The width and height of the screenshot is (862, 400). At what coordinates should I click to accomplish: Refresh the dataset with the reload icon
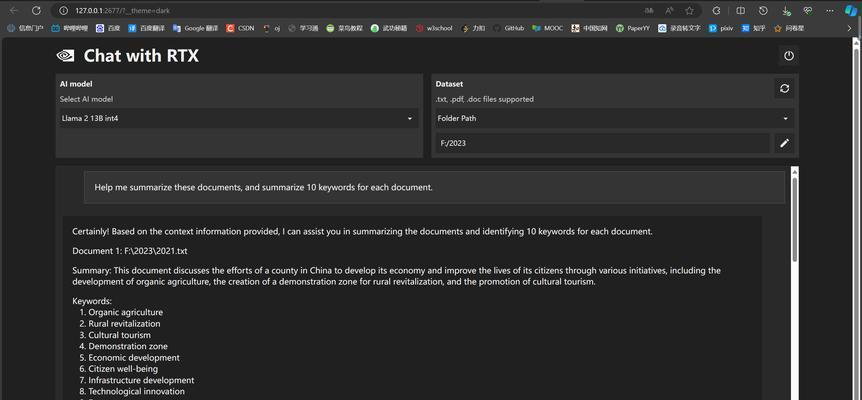point(784,88)
